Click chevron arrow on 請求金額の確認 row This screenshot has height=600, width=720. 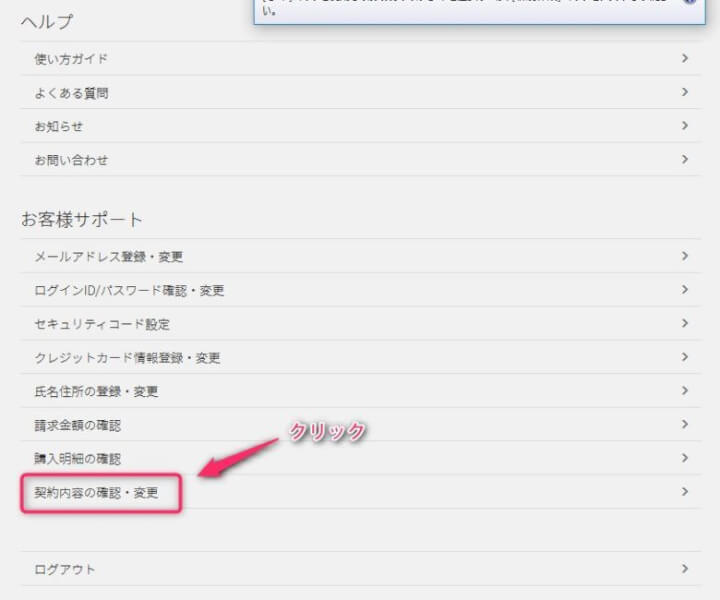tap(685, 425)
